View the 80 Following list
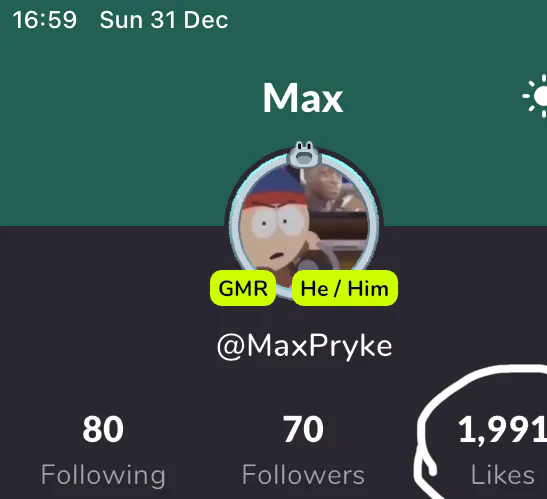 [x=103, y=450]
